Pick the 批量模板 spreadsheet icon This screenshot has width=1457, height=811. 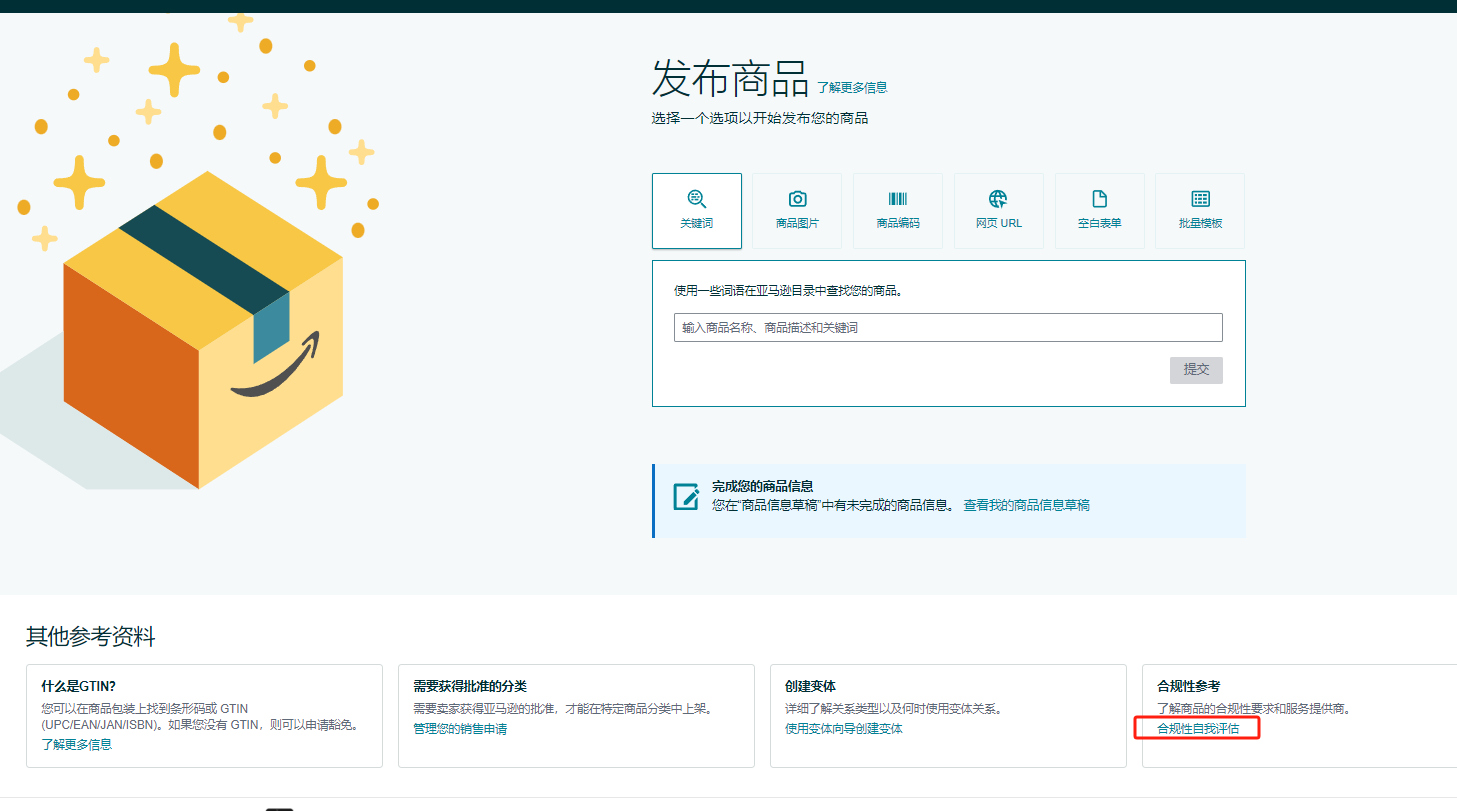point(1200,198)
